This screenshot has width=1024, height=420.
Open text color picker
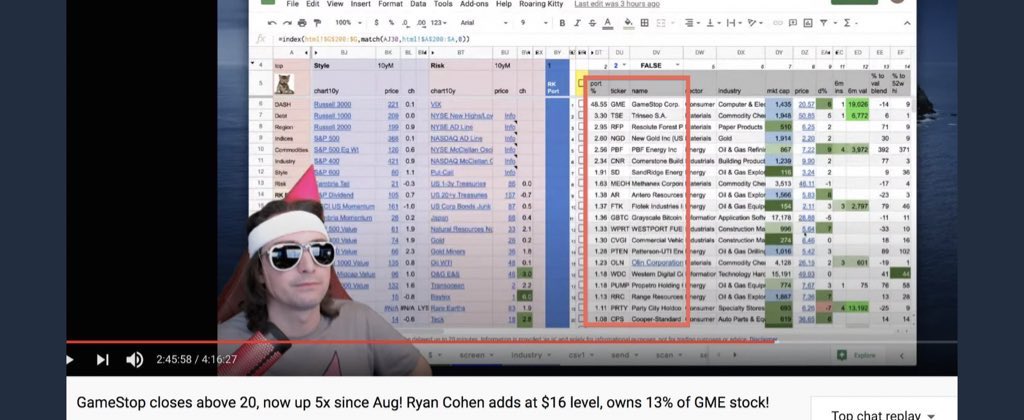(x=607, y=23)
